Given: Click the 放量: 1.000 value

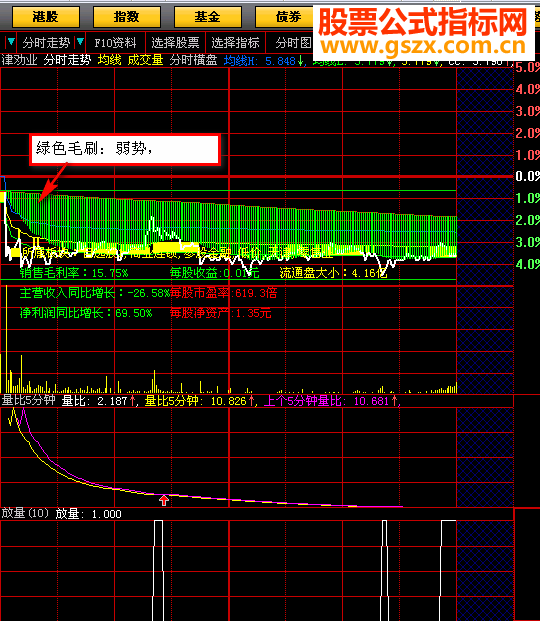Looking at the screenshot, I should click(x=88, y=514).
